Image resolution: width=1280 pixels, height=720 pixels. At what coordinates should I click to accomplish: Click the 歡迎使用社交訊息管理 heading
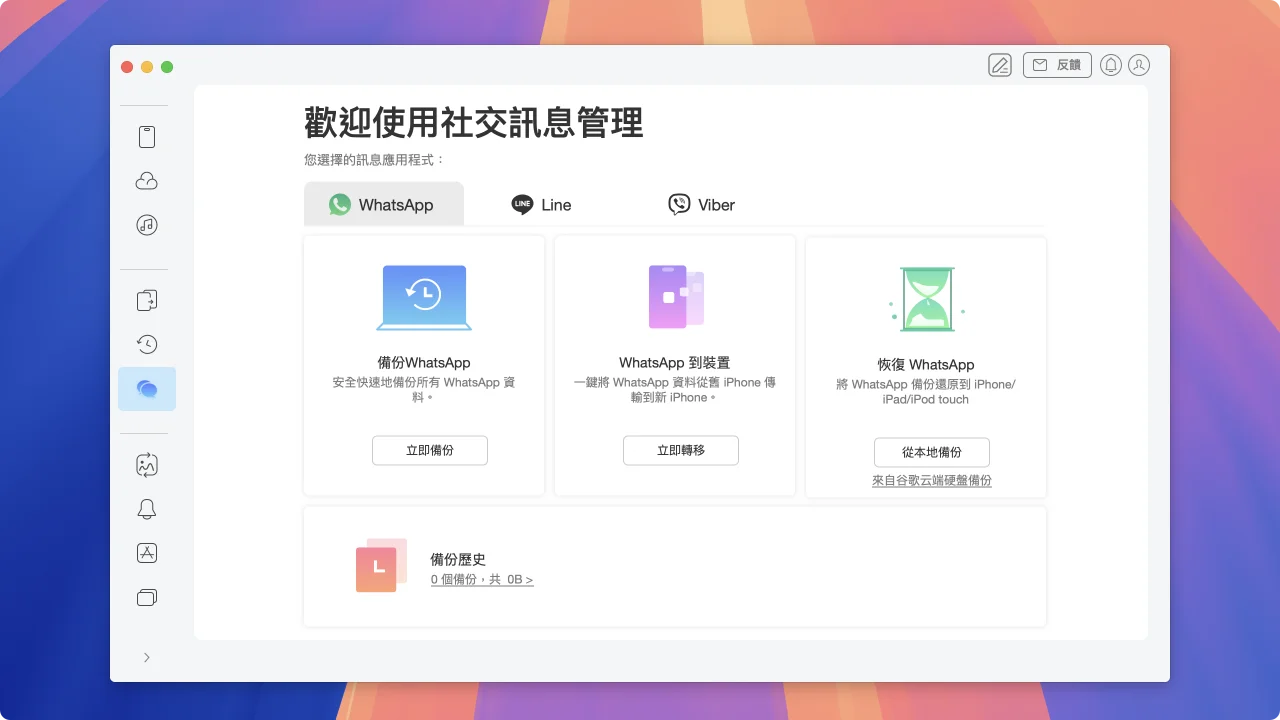474,124
